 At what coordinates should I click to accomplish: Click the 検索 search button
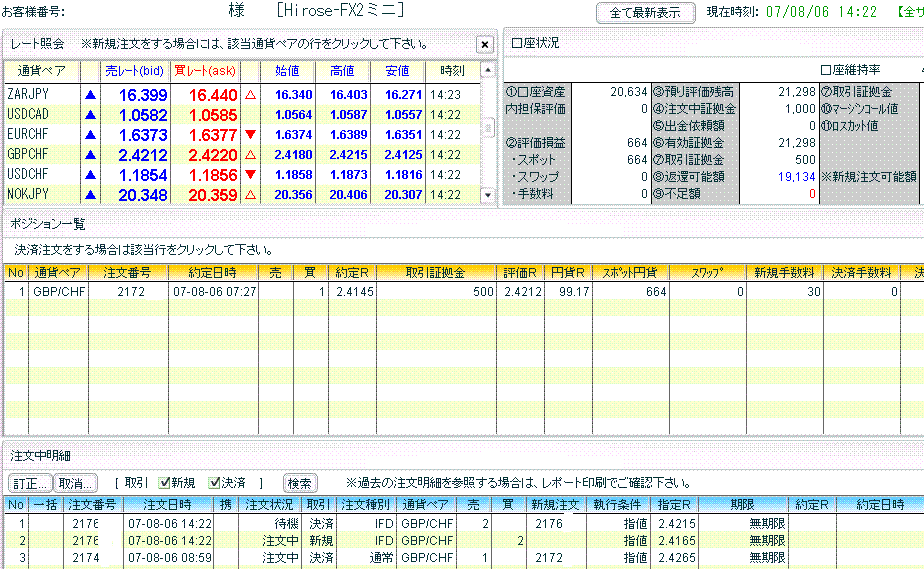tap(299, 484)
